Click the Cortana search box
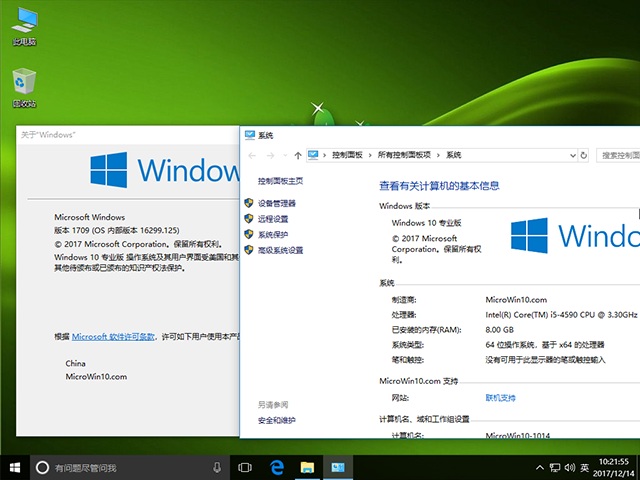 [x=129, y=467]
